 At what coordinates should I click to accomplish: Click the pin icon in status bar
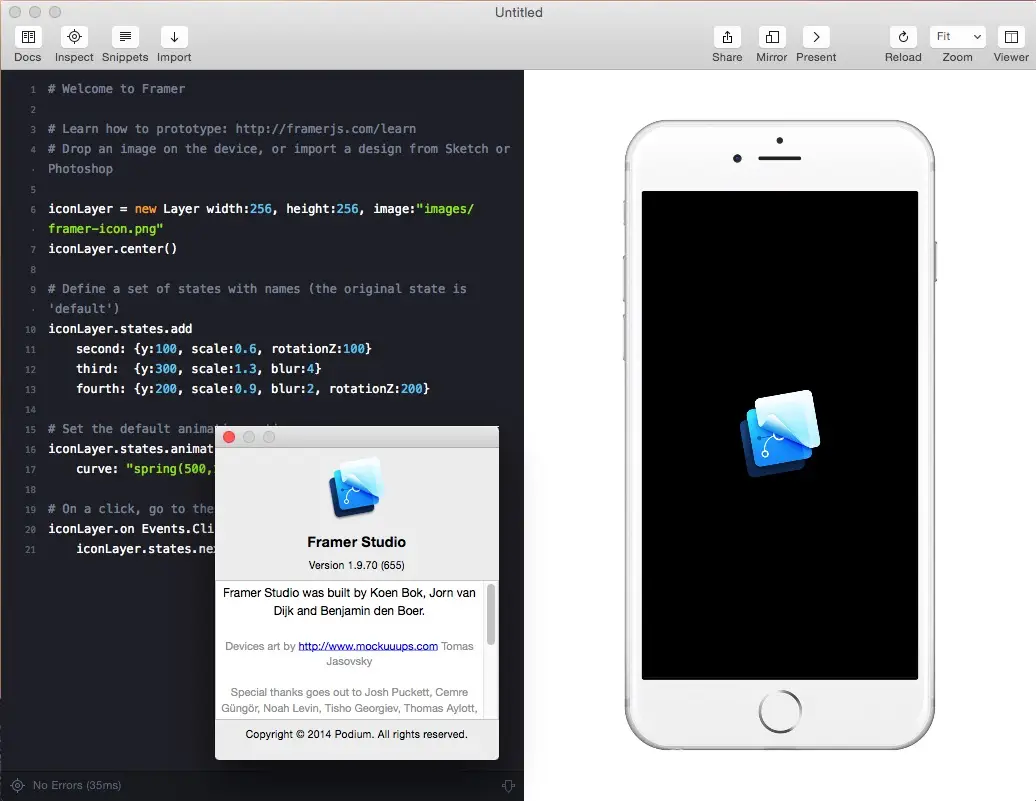507,785
